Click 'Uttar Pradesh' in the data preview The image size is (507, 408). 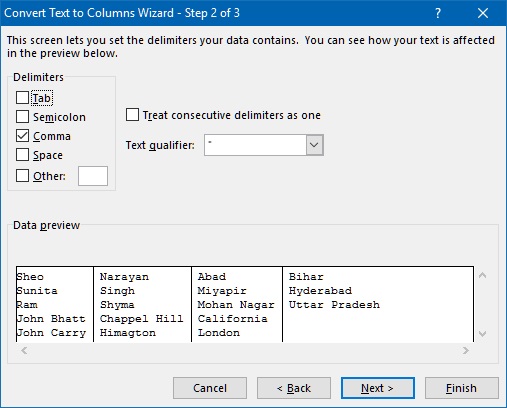[x=334, y=305]
